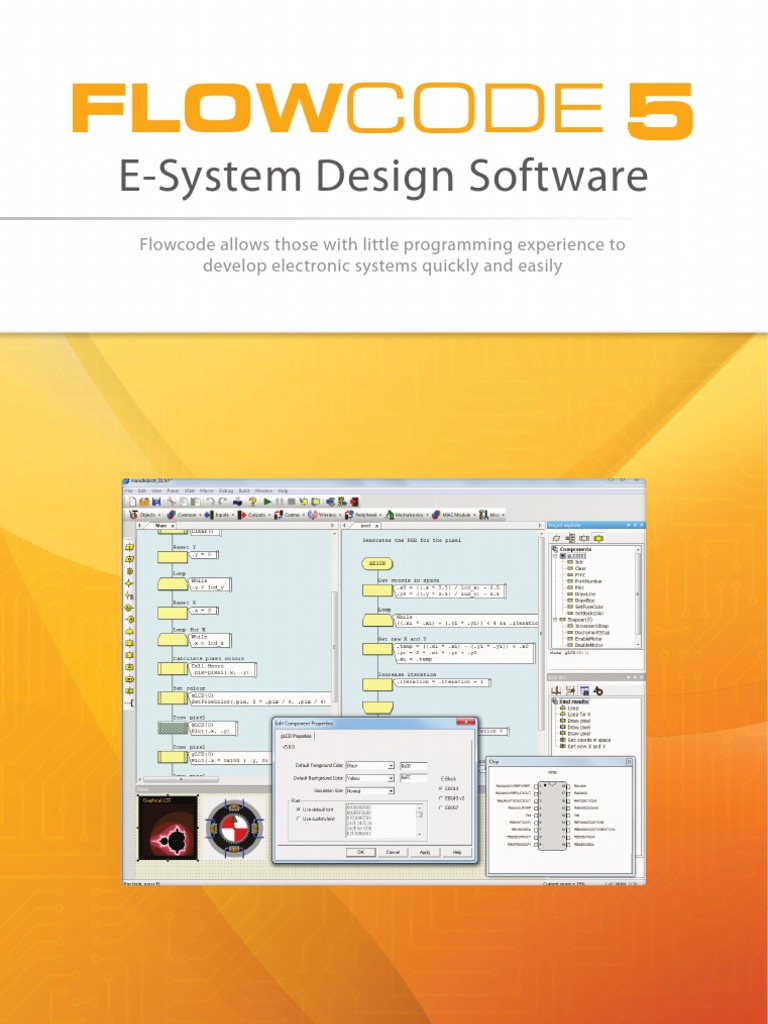
Task: Select DrawLine in Components tree
Action: click(x=584, y=594)
